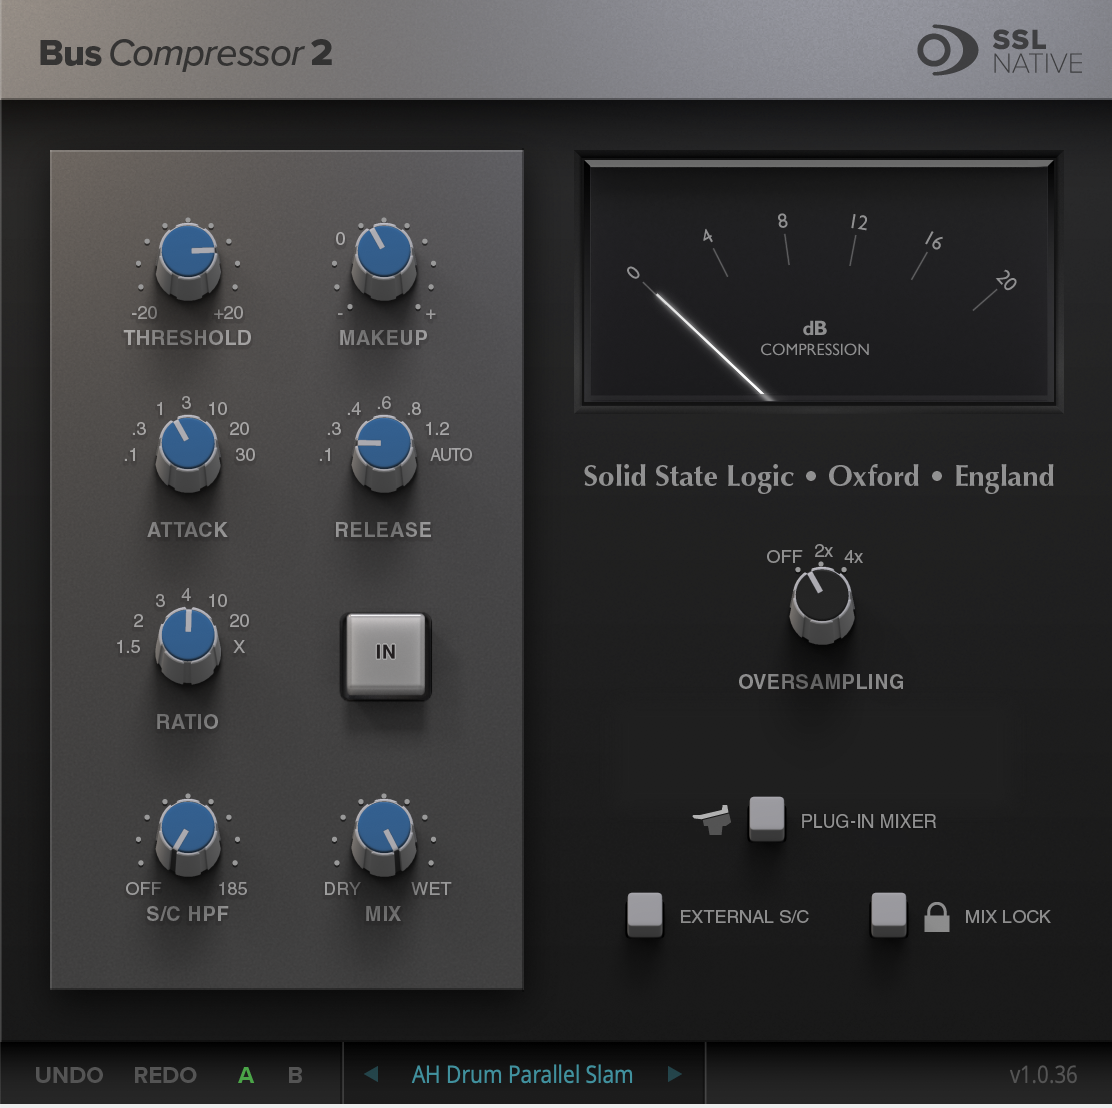1112x1108 pixels.
Task: Click the SSL Native logo
Action: point(1000,50)
